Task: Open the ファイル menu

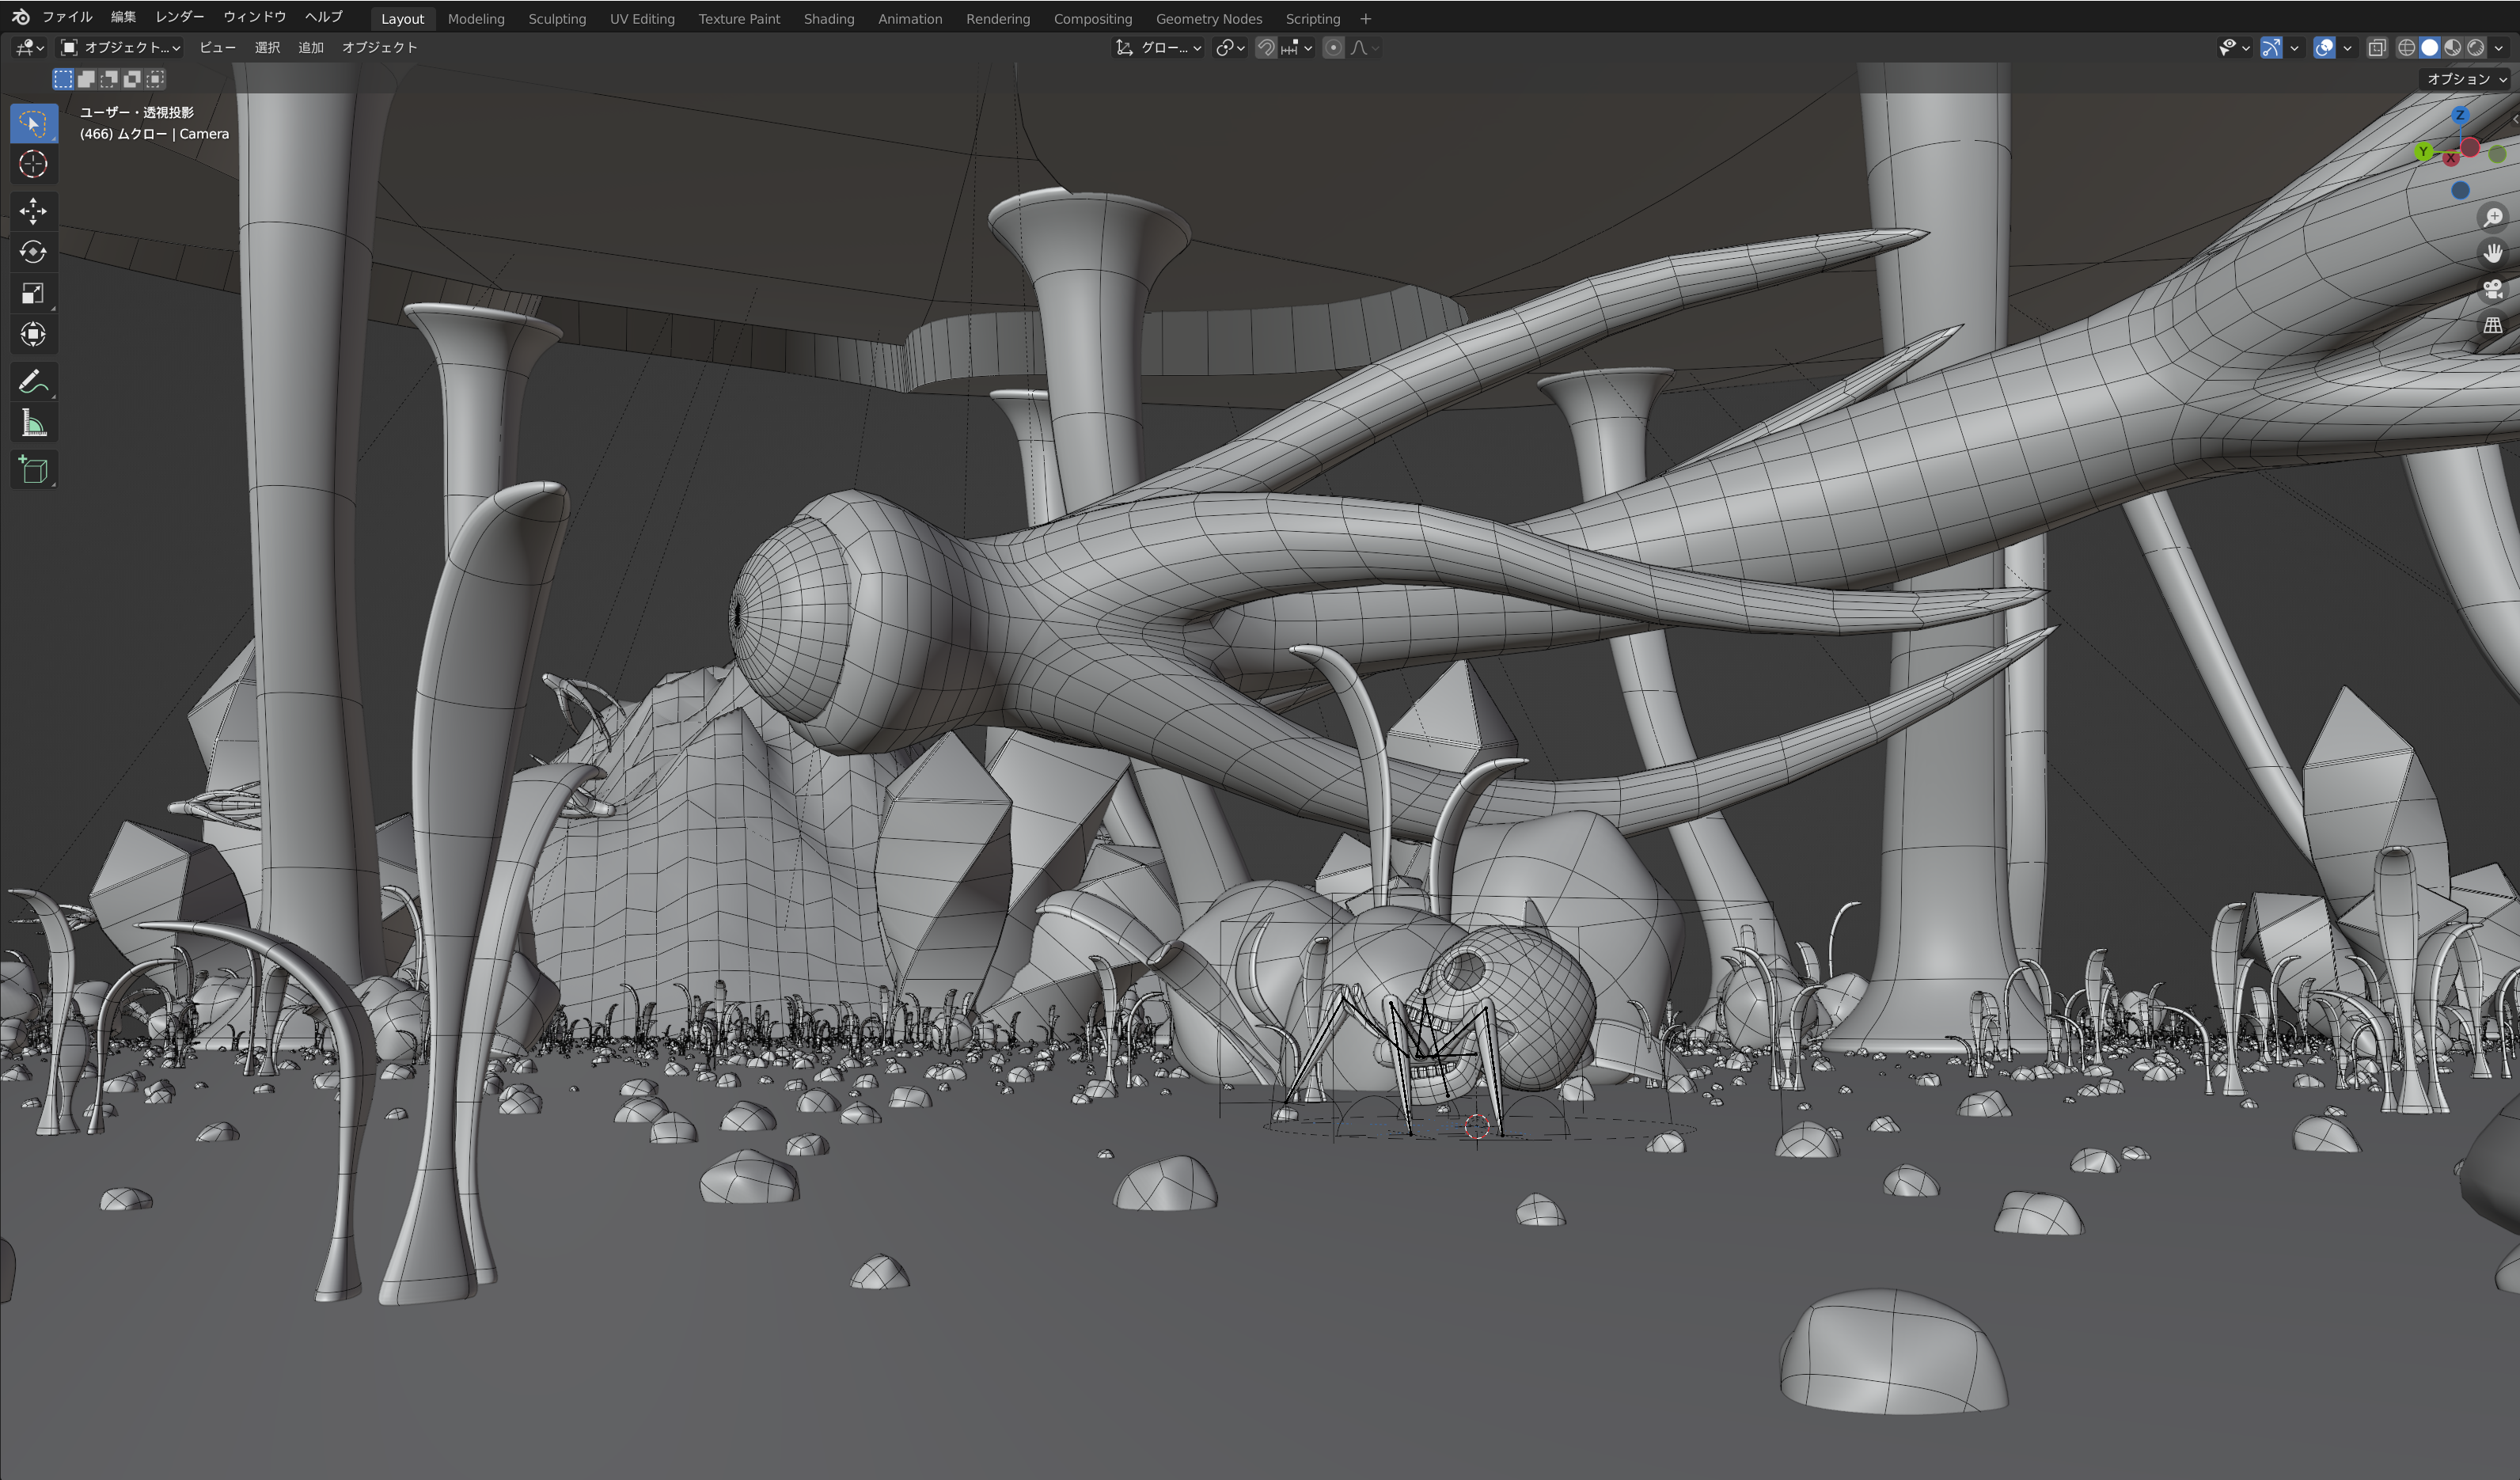Action: pyautogui.click(x=67, y=17)
